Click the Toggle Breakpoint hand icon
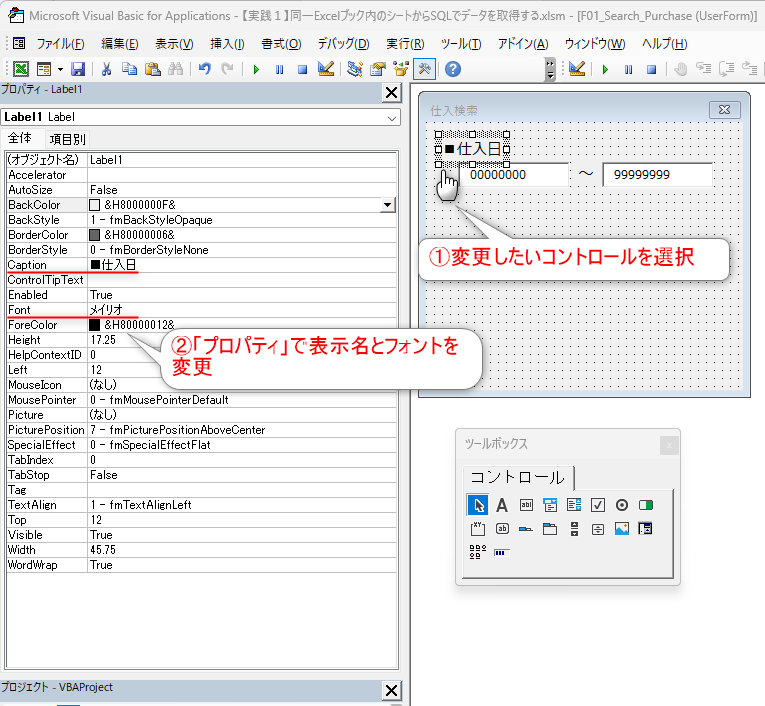 (x=681, y=69)
